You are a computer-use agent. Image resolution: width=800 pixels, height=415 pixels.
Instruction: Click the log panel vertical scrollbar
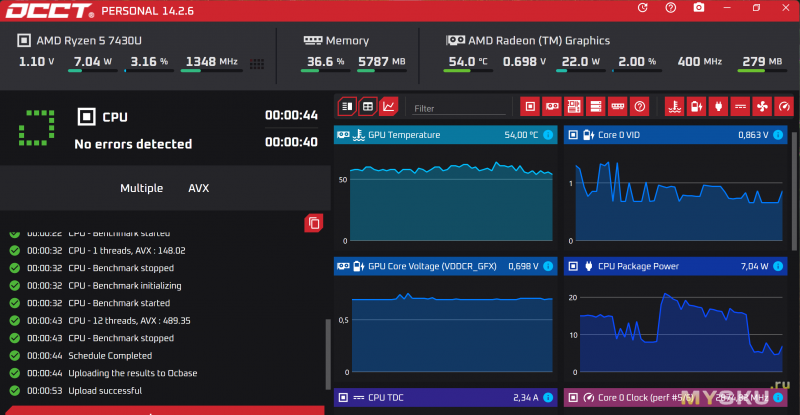(x=327, y=355)
